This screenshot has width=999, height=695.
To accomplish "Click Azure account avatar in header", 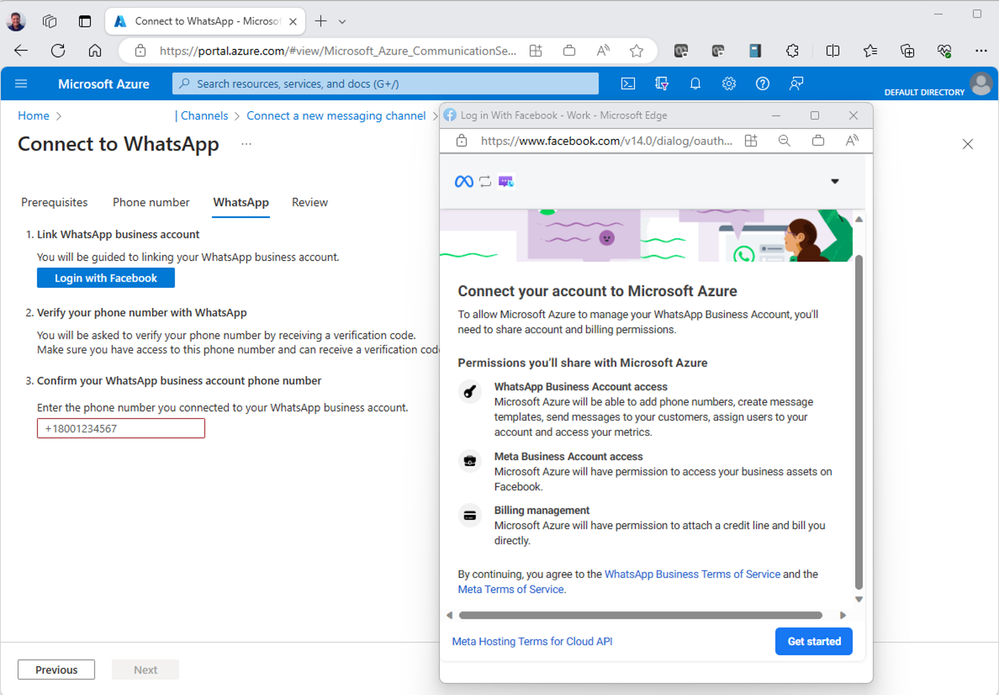I will point(982,83).
